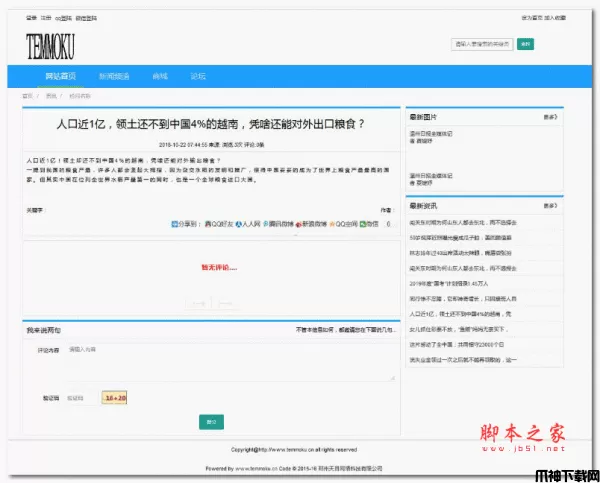
Task: Open the 论坛 menu item
Action: [198, 76]
